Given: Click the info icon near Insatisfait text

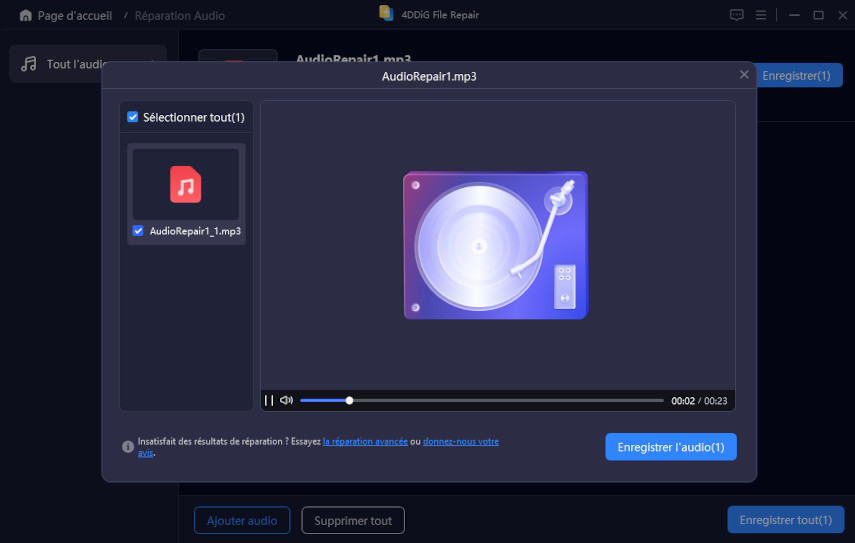Looking at the screenshot, I should 128,447.
